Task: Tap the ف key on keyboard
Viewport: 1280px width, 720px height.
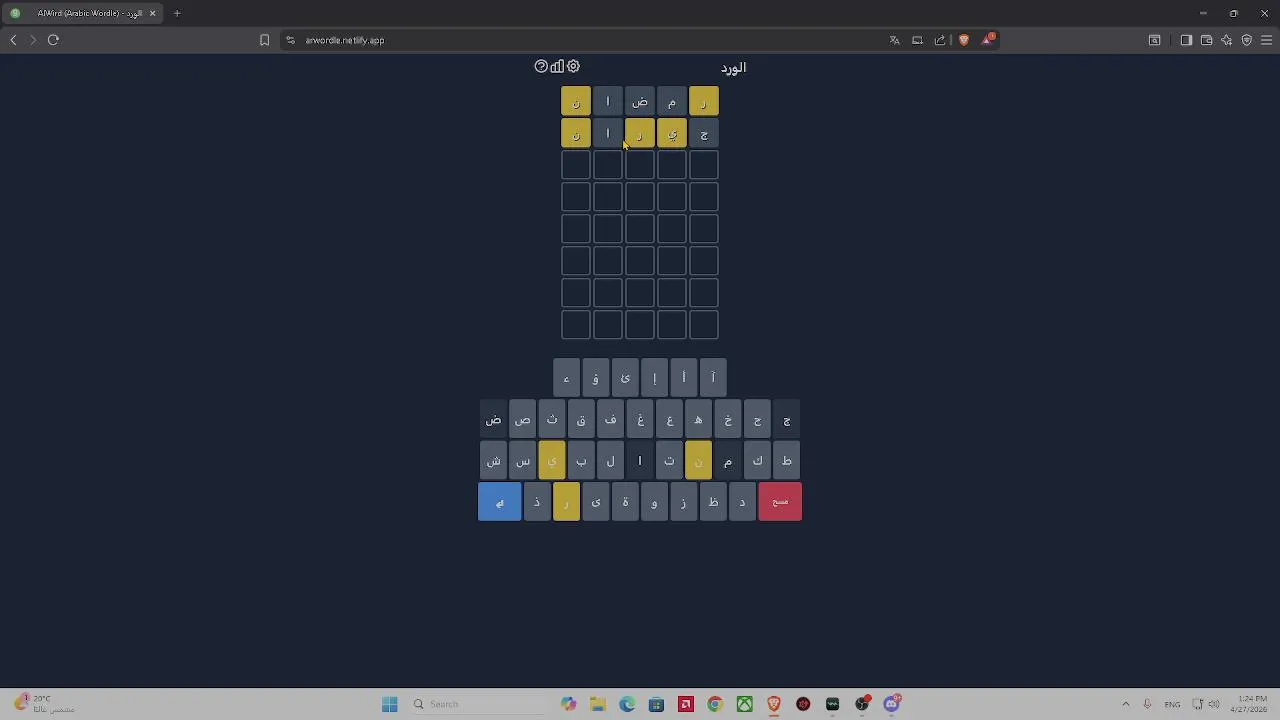Action: click(610, 419)
